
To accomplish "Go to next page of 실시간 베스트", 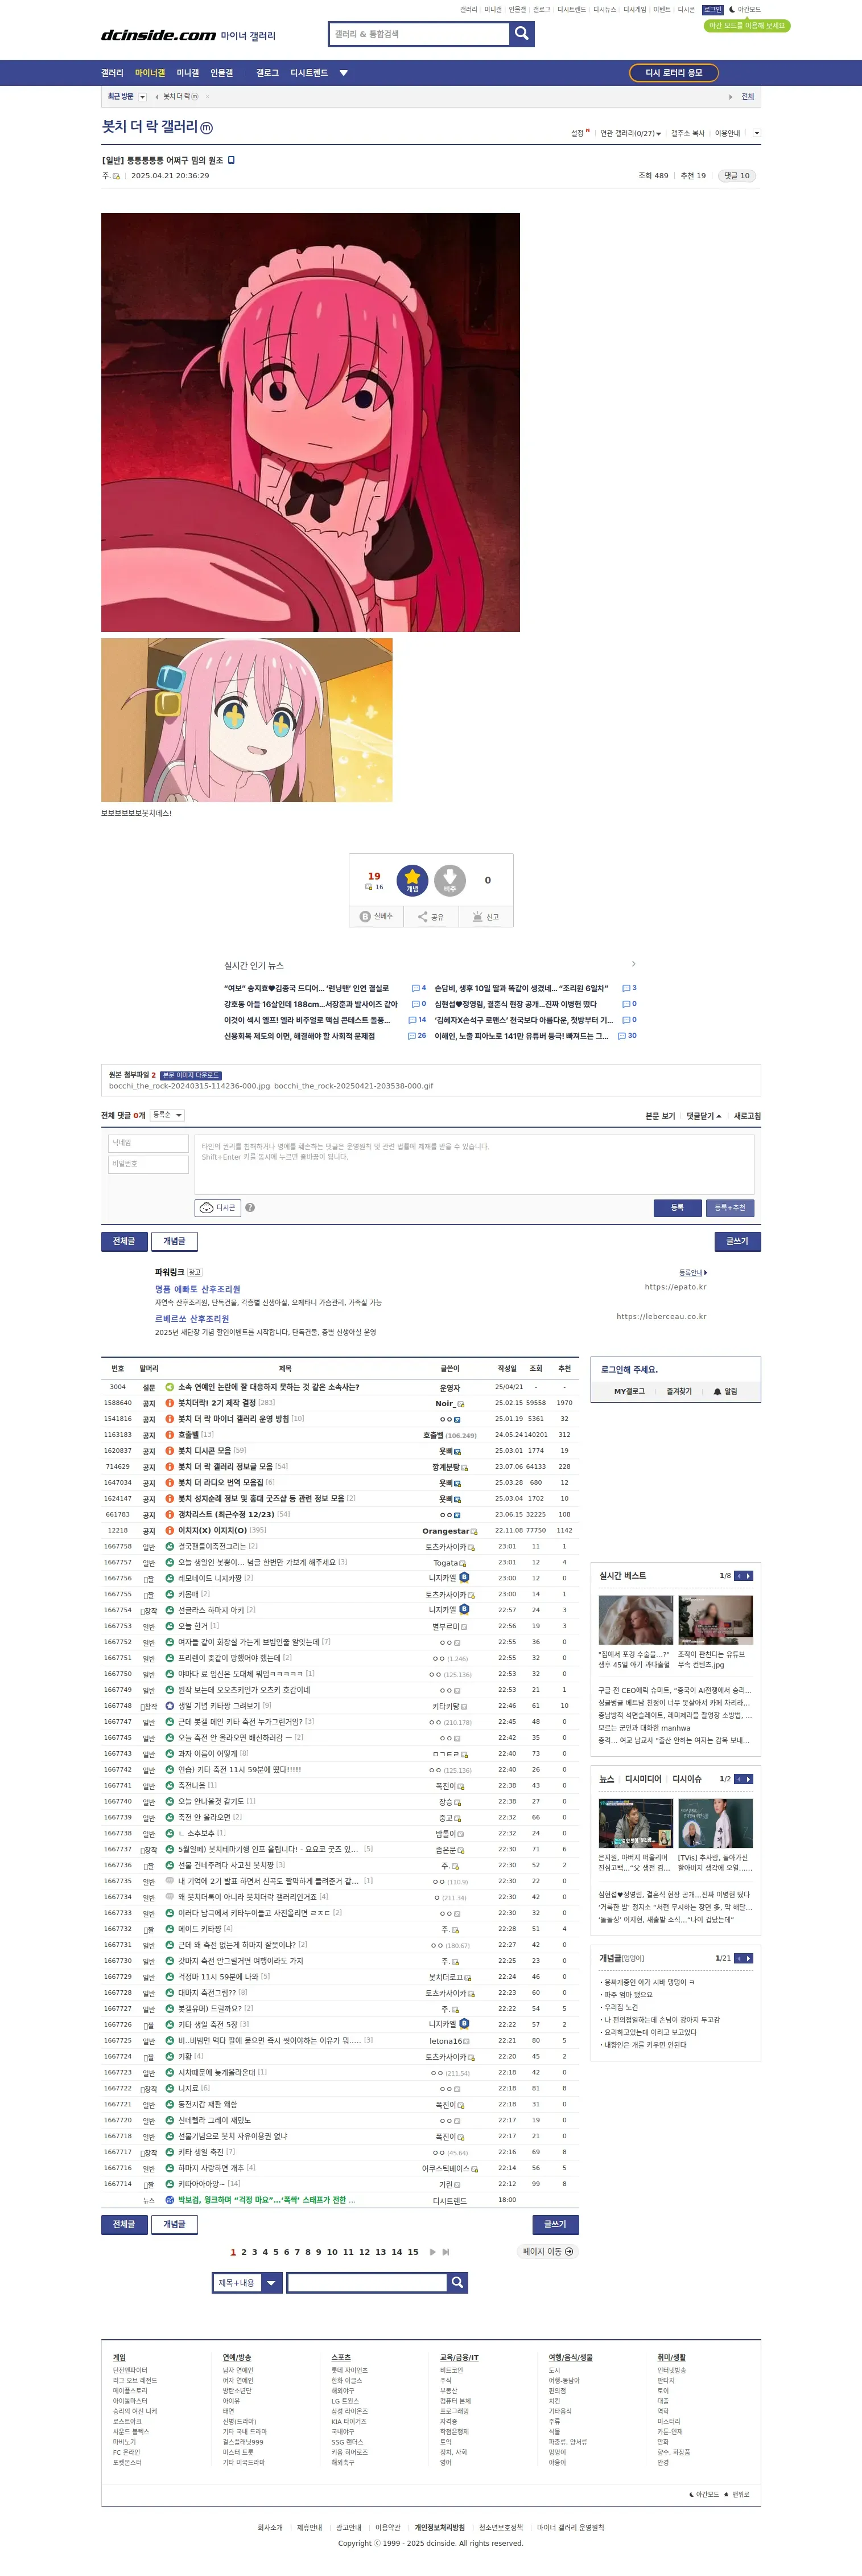I will pyautogui.click(x=749, y=1576).
